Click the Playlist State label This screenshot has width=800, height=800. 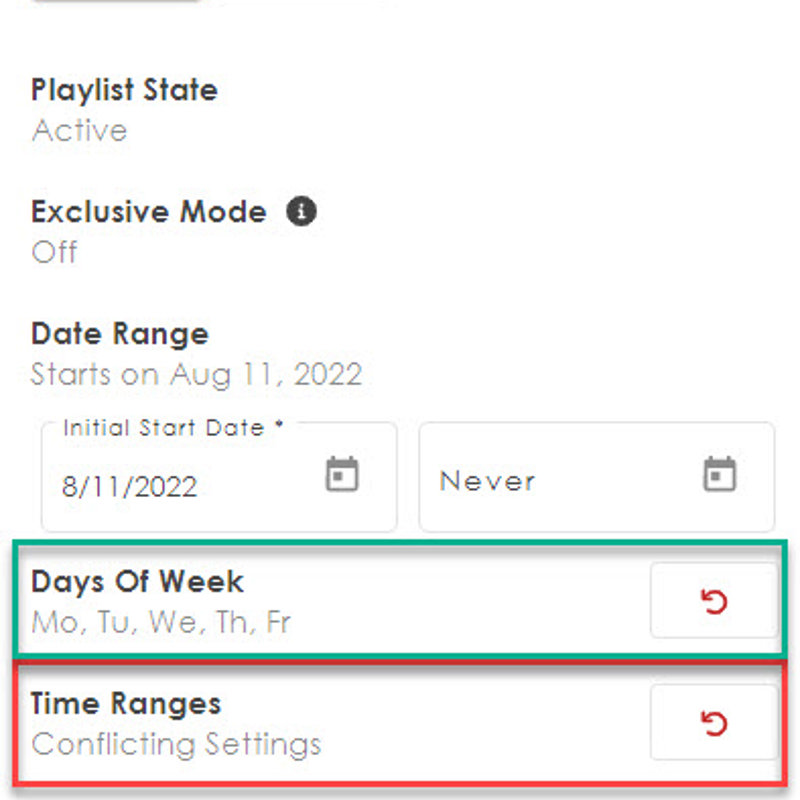click(x=124, y=90)
